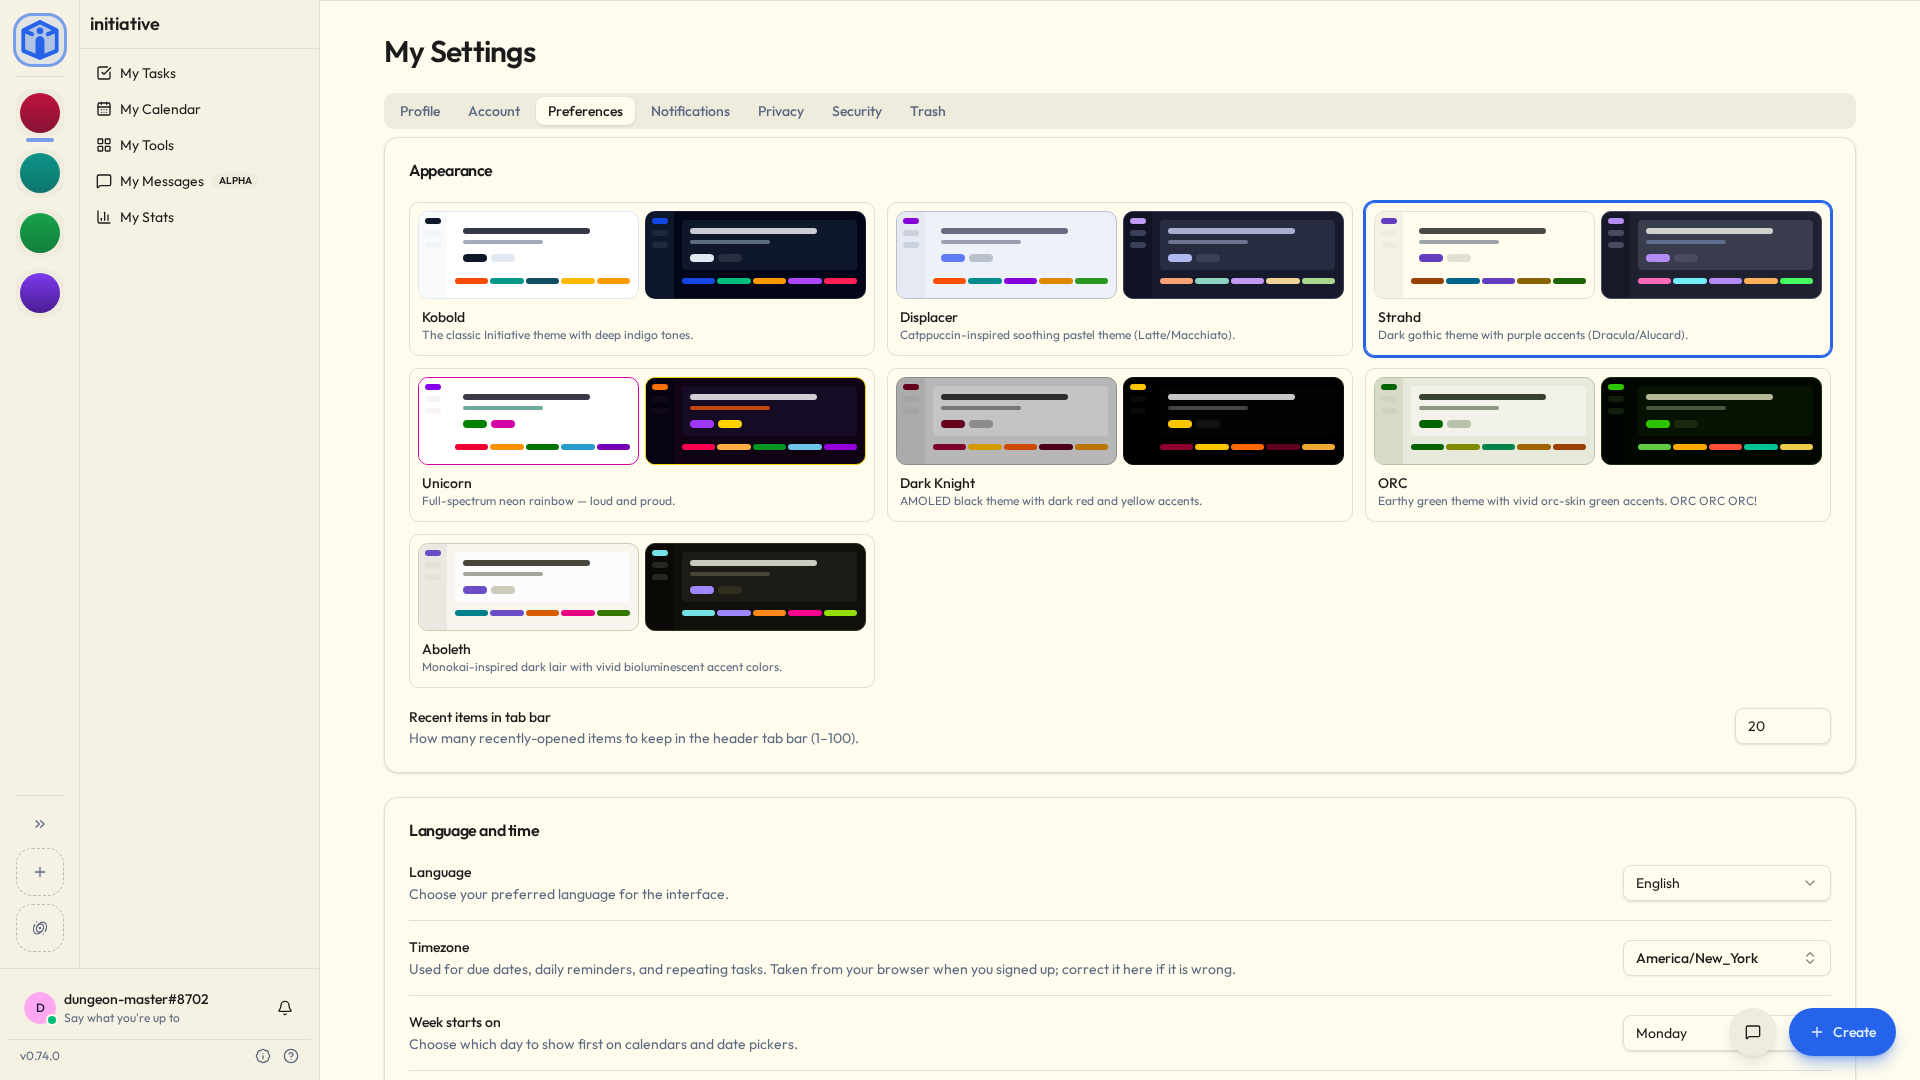Switch to the Notifications tab

(x=690, y=111)
